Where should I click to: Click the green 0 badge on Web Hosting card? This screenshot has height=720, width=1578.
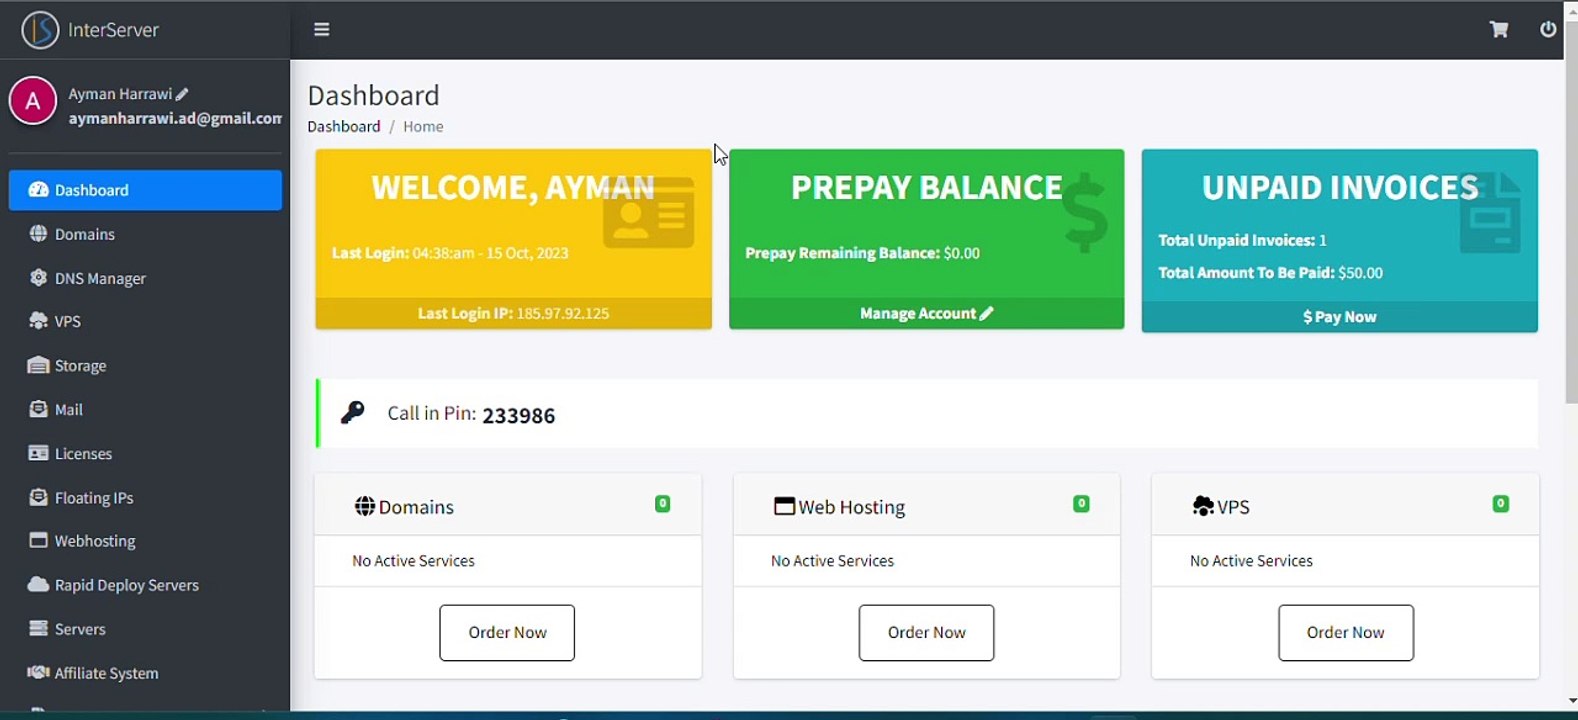[1081, 504]
